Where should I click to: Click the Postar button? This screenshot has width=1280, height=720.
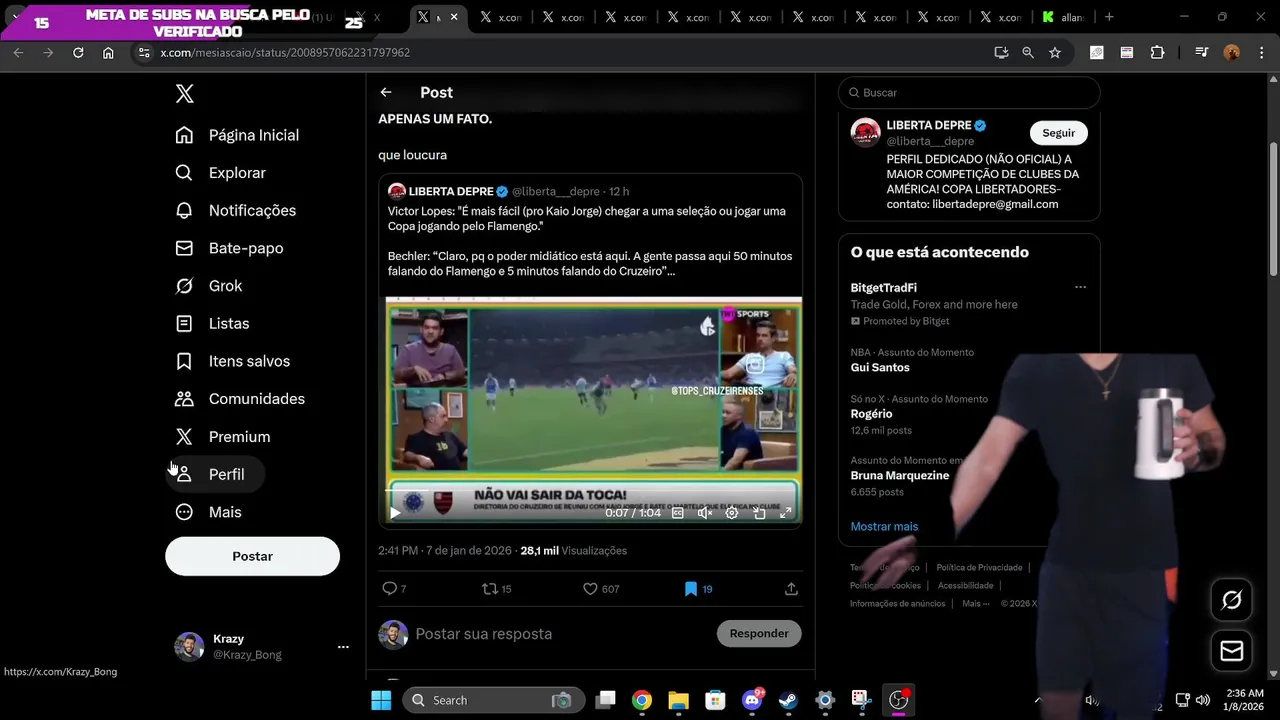(x=252, y=556)
